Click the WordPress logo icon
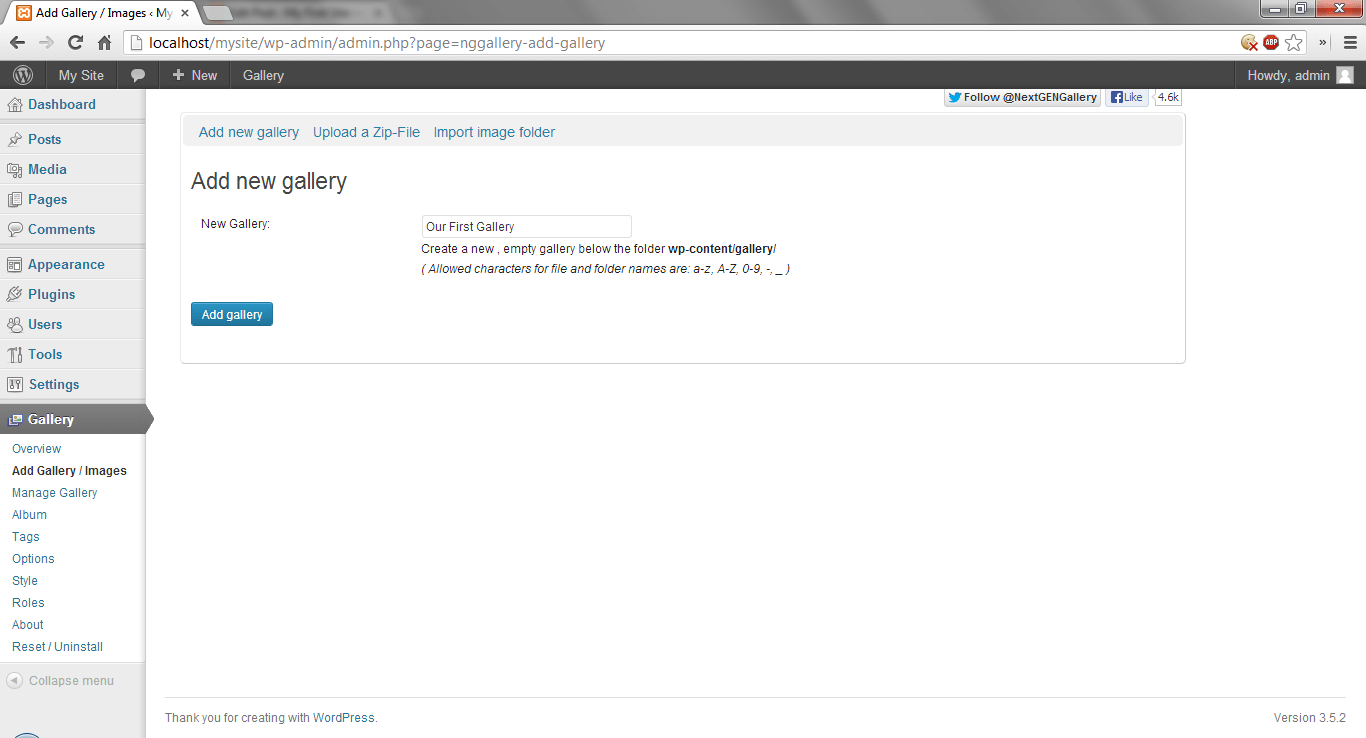 [x=23, y=75]
